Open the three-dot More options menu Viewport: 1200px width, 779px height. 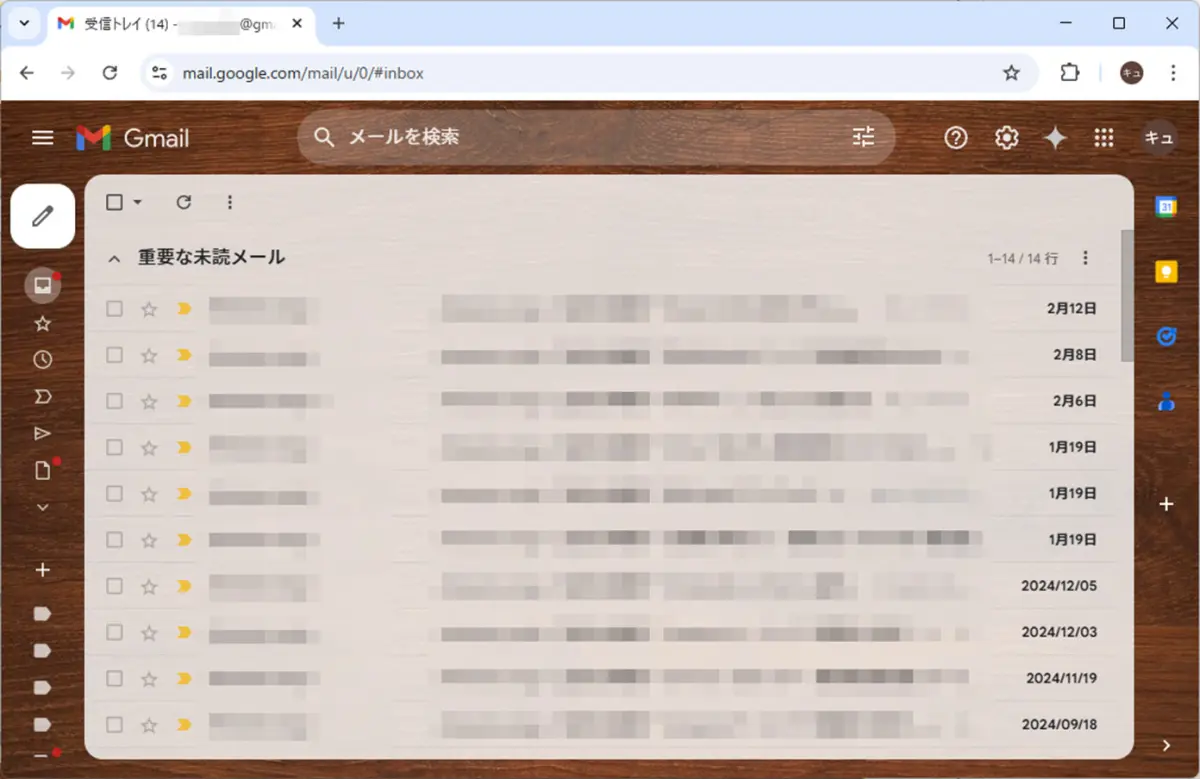pyautogui.click(x=229, y=202)
